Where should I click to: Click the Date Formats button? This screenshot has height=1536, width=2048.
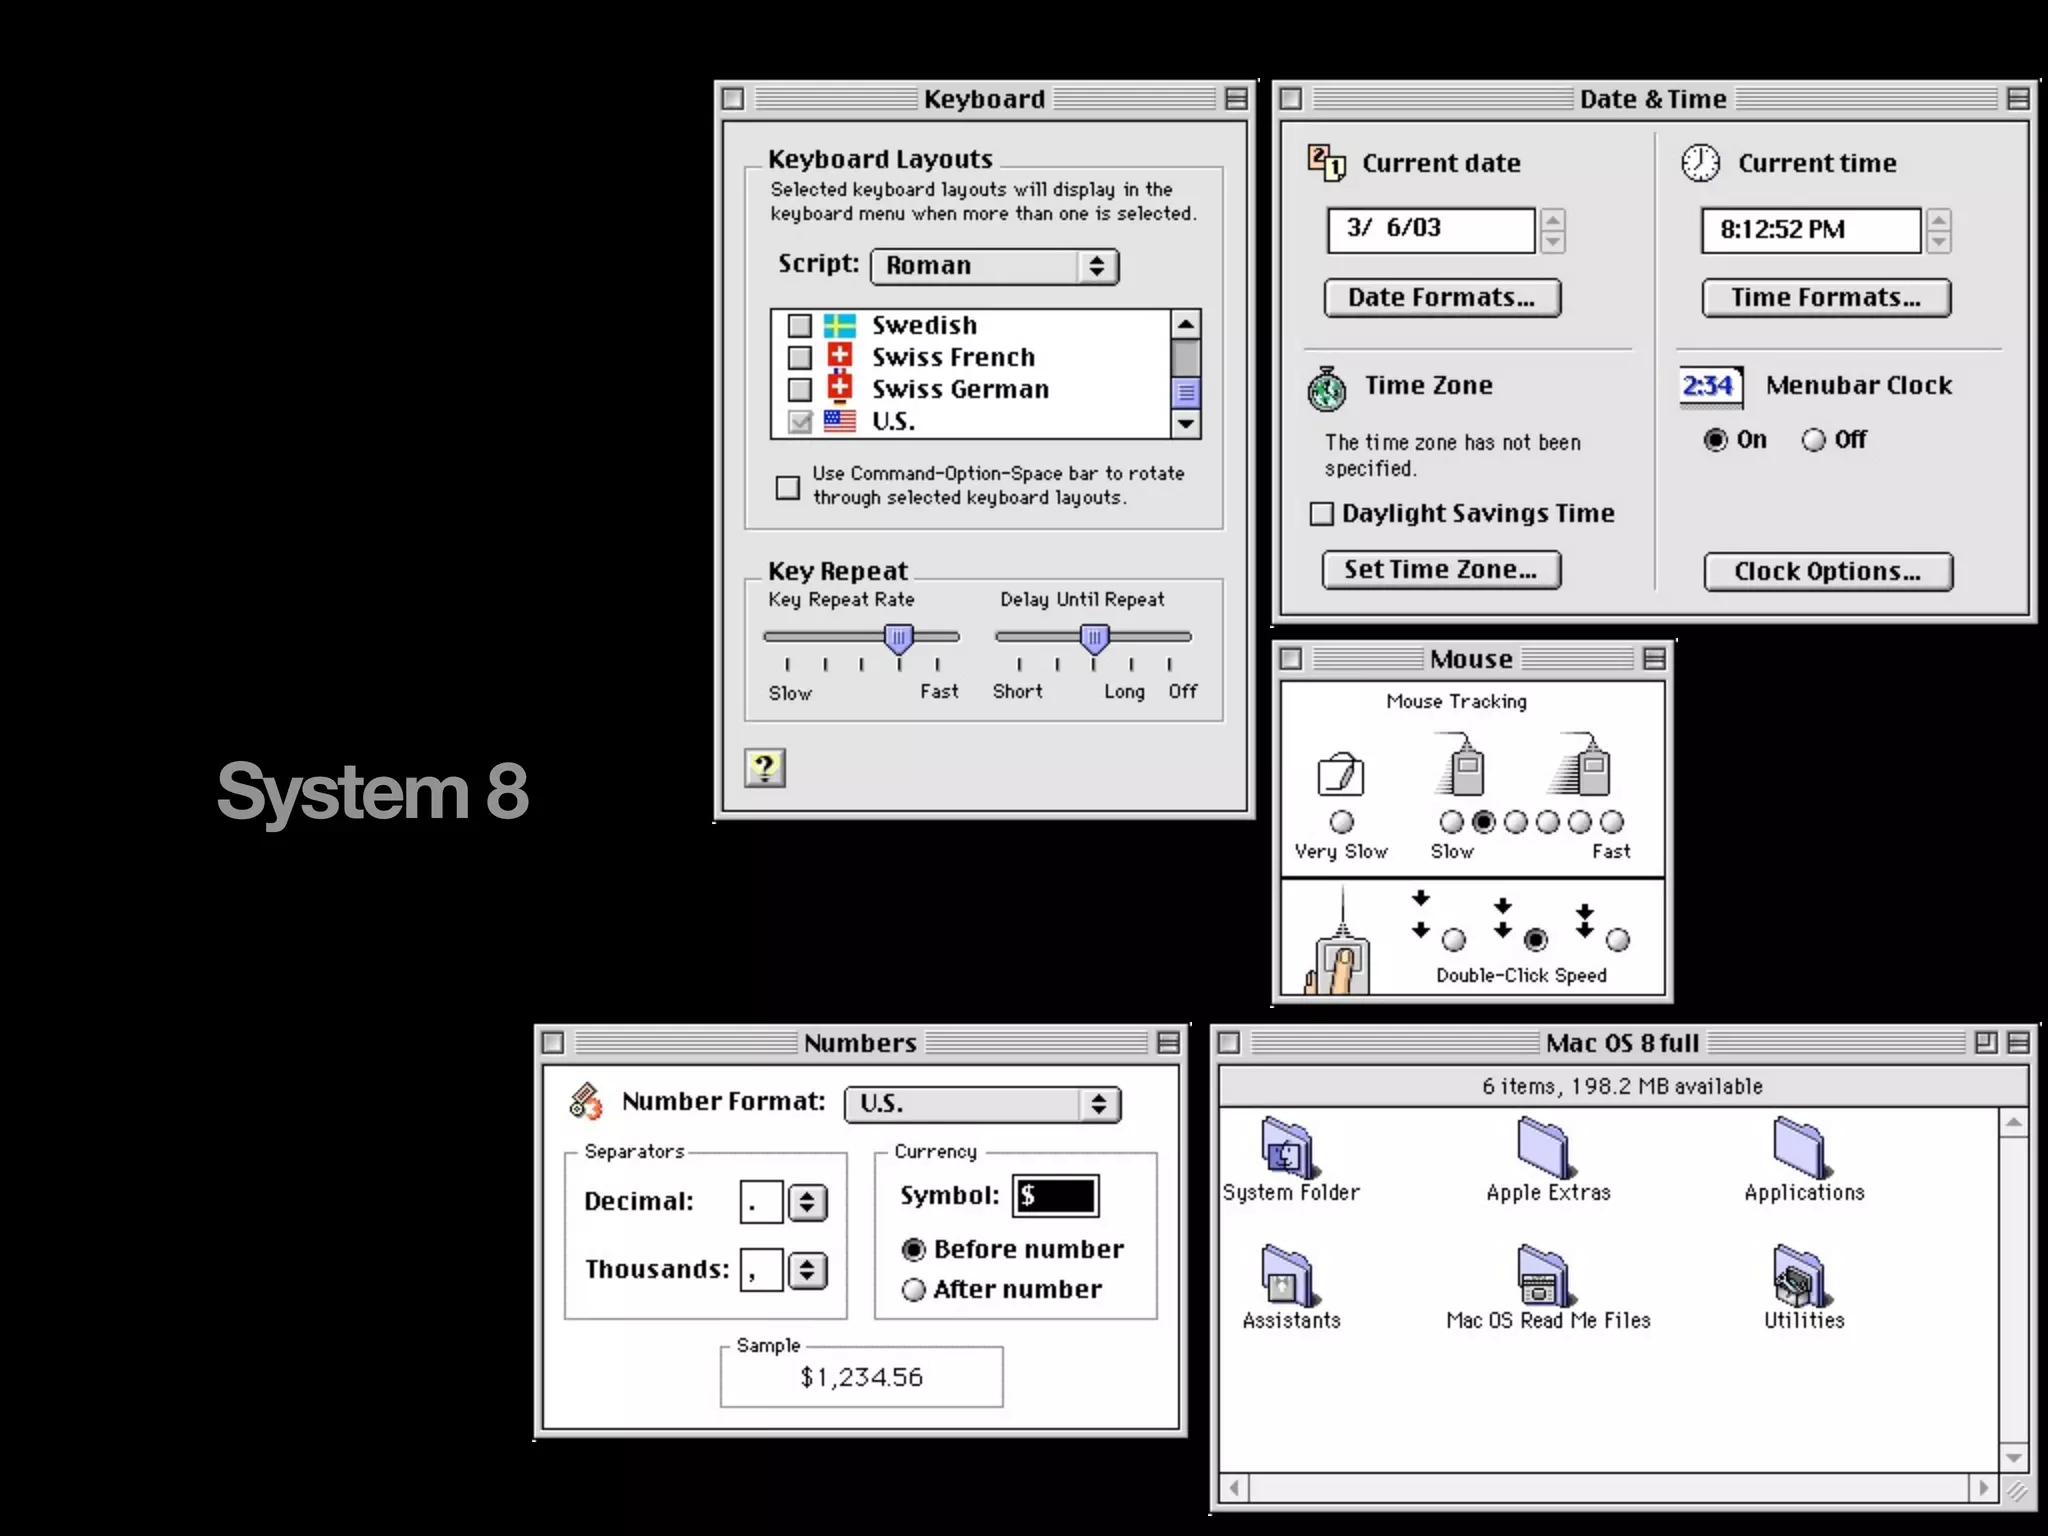point(1443,298)
